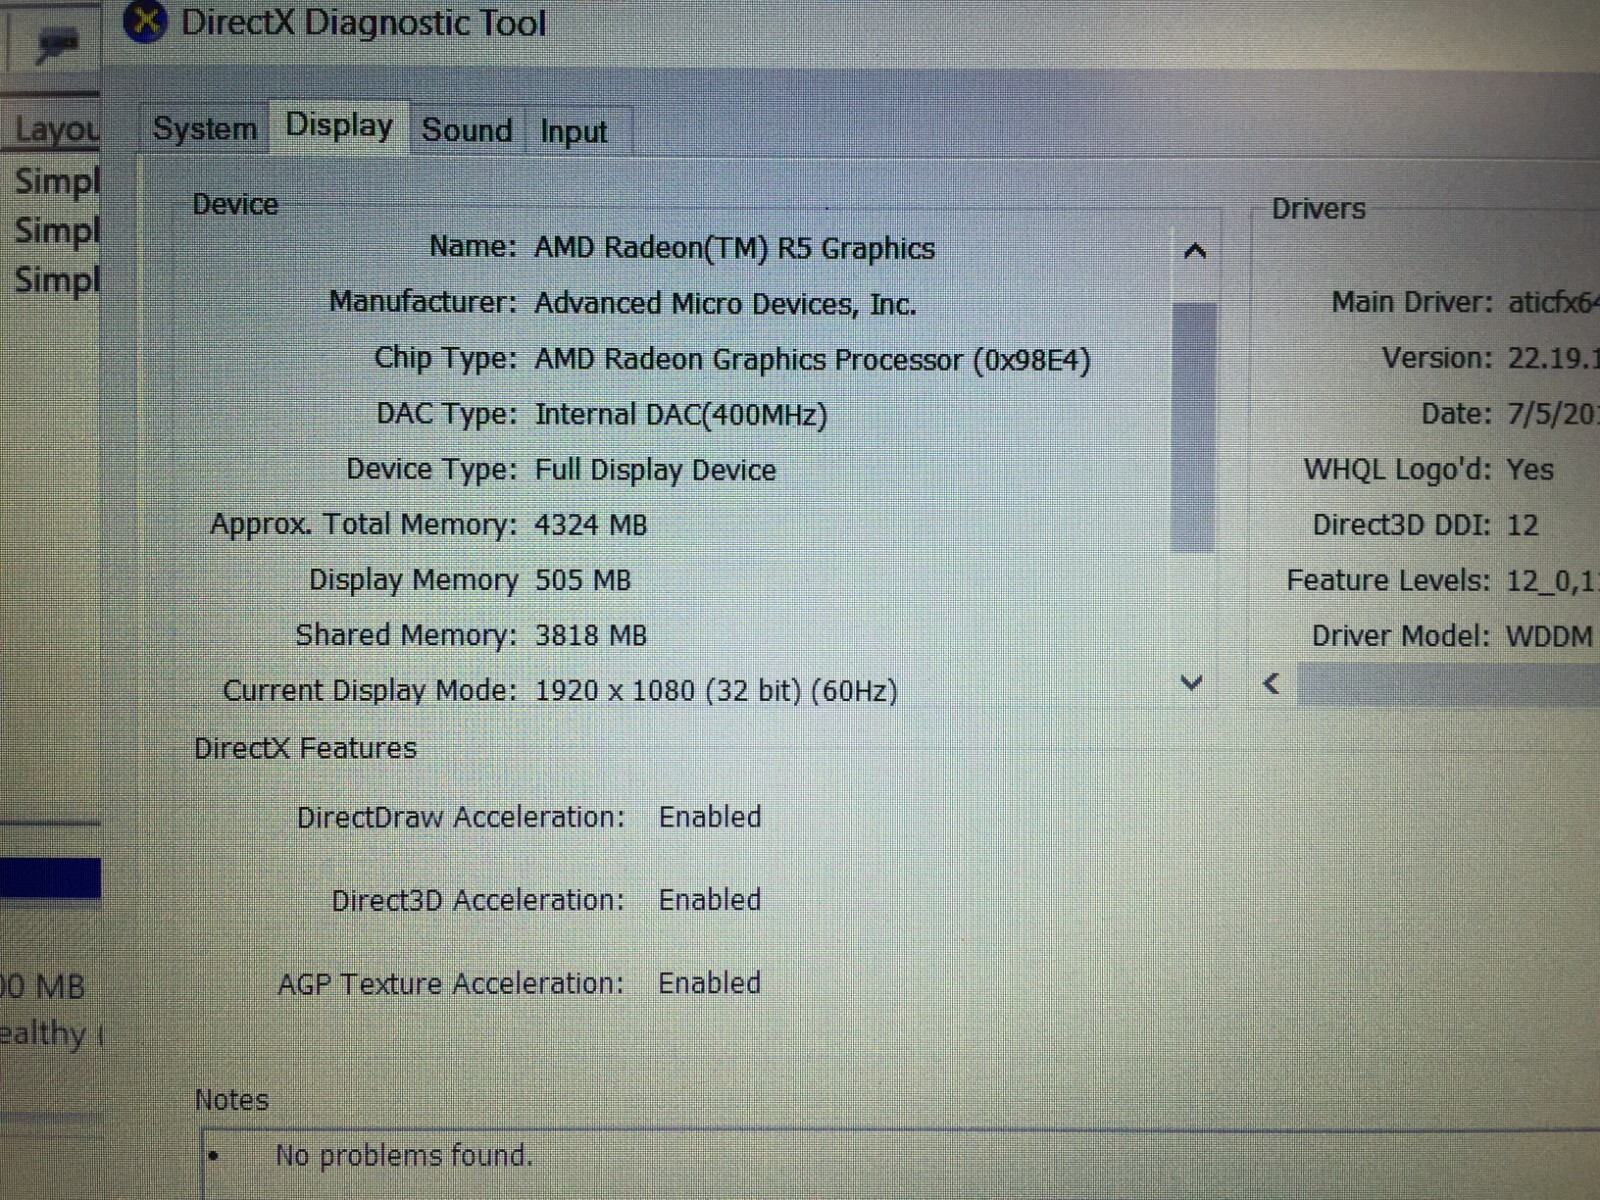Click the Internal DAC(400MHz) value

681,414
